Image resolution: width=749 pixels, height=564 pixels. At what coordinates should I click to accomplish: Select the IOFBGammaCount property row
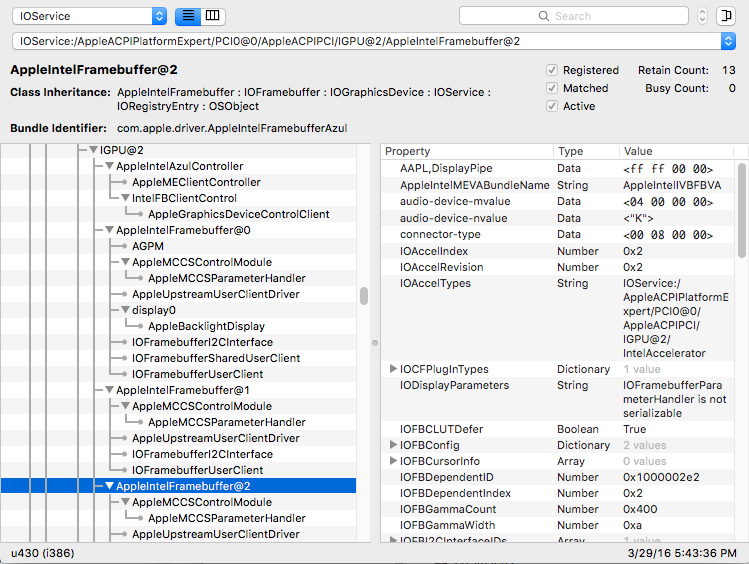tap(557, 509)
